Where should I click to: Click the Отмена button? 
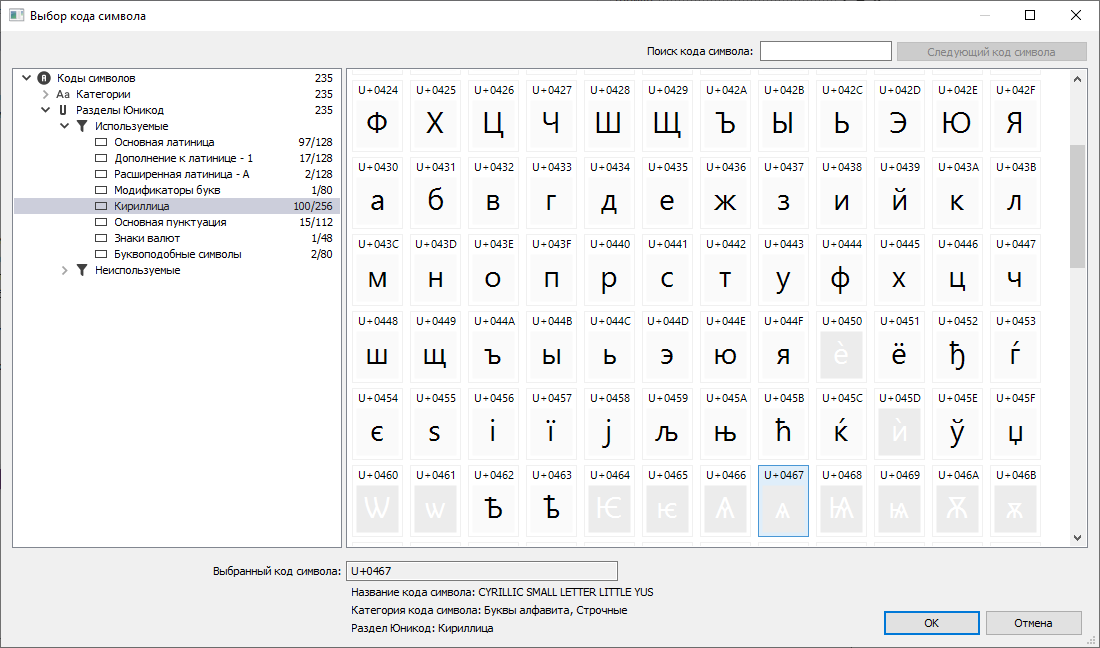(1033, 623)
